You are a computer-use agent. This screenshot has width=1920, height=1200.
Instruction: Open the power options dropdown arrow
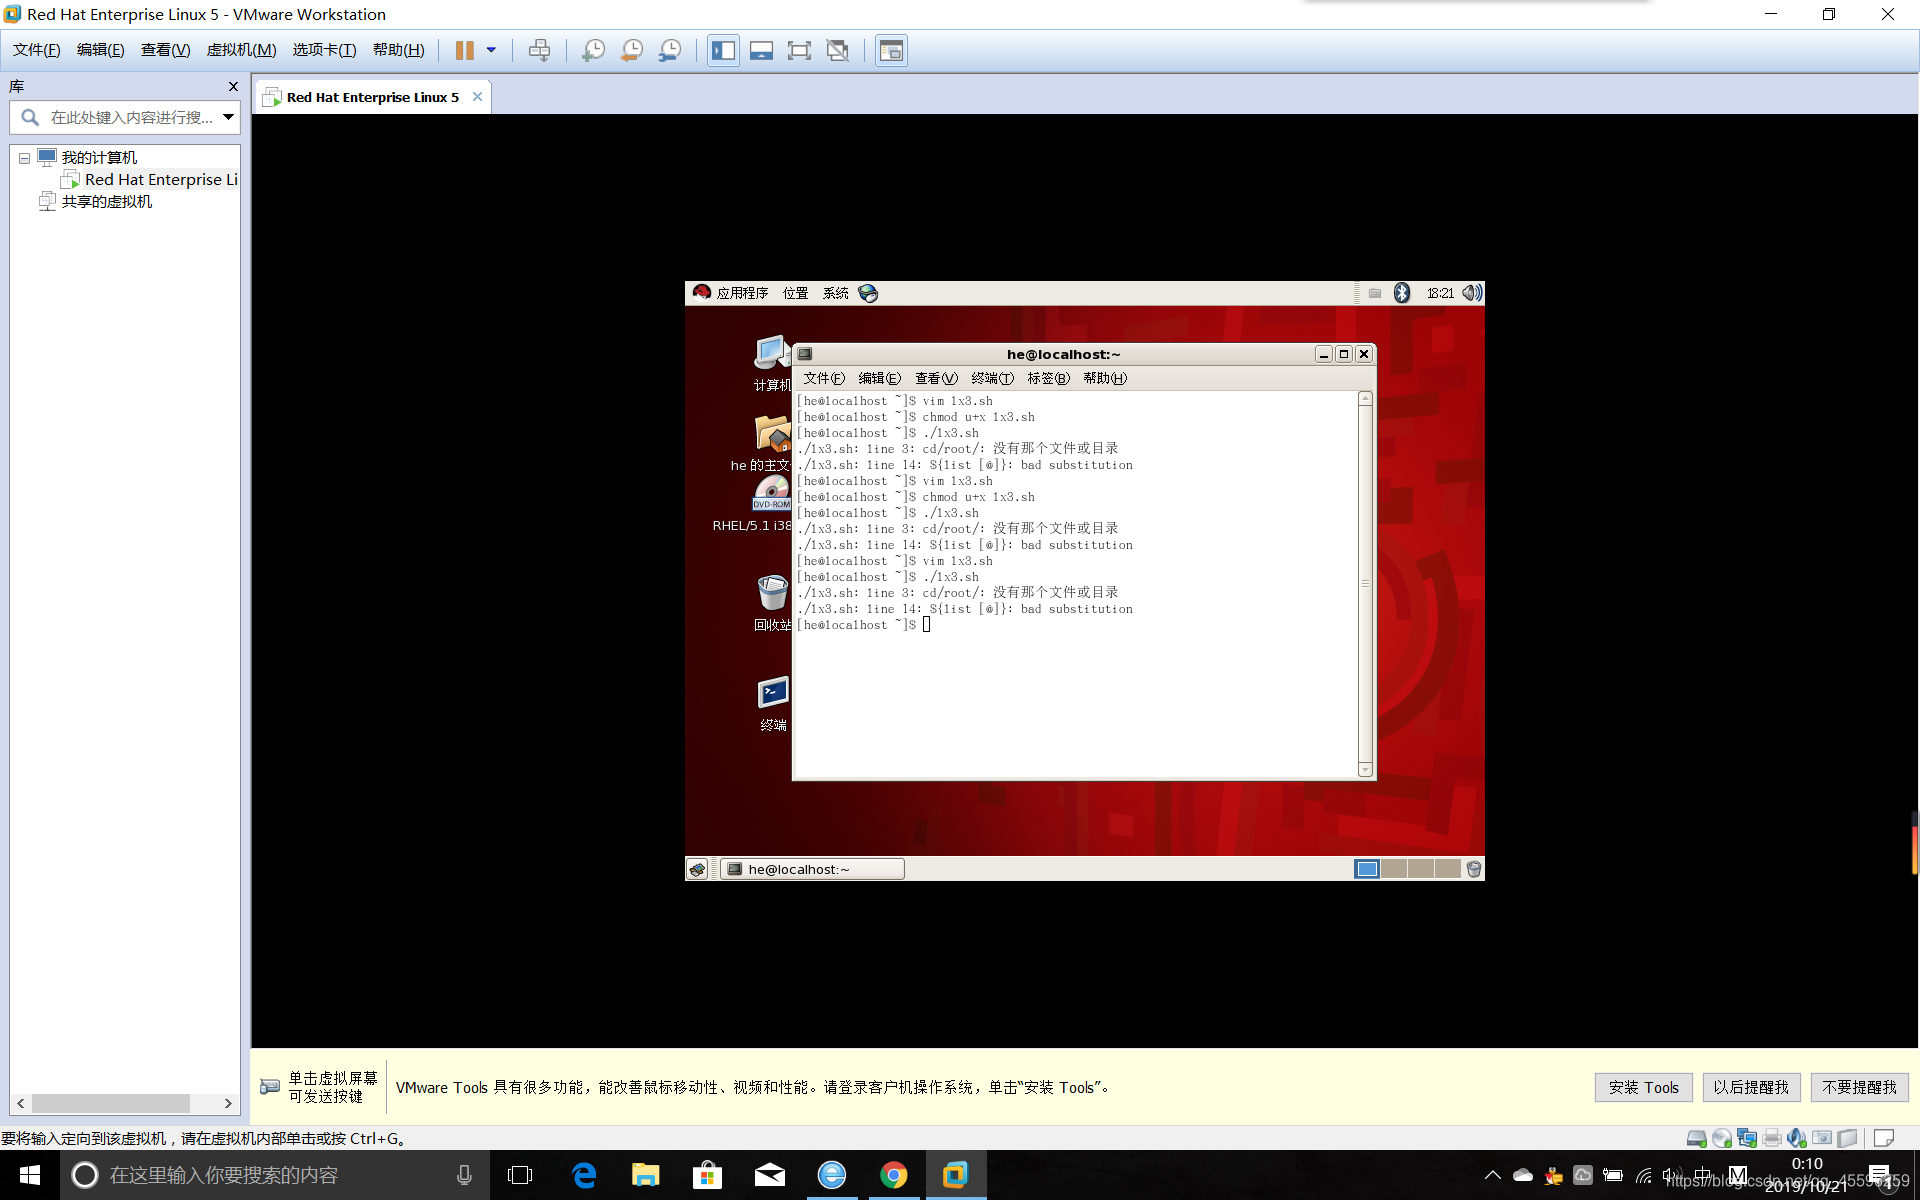tap(491, 50)
